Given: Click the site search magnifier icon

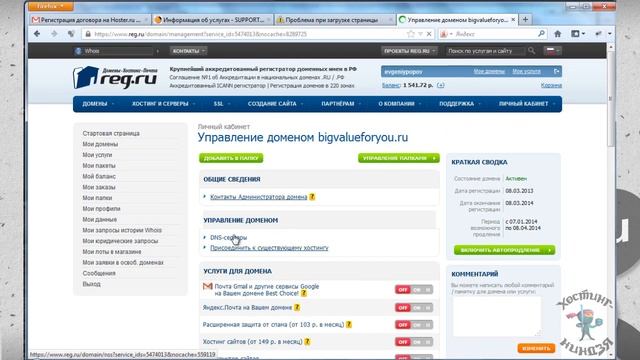Looking at the screenshot, I should click(x=531, y=51).
